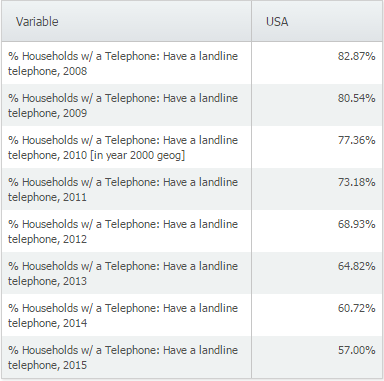384x381 pixels.
Task: Click the 64.82% value cell
Action: (x=317, y=273)
